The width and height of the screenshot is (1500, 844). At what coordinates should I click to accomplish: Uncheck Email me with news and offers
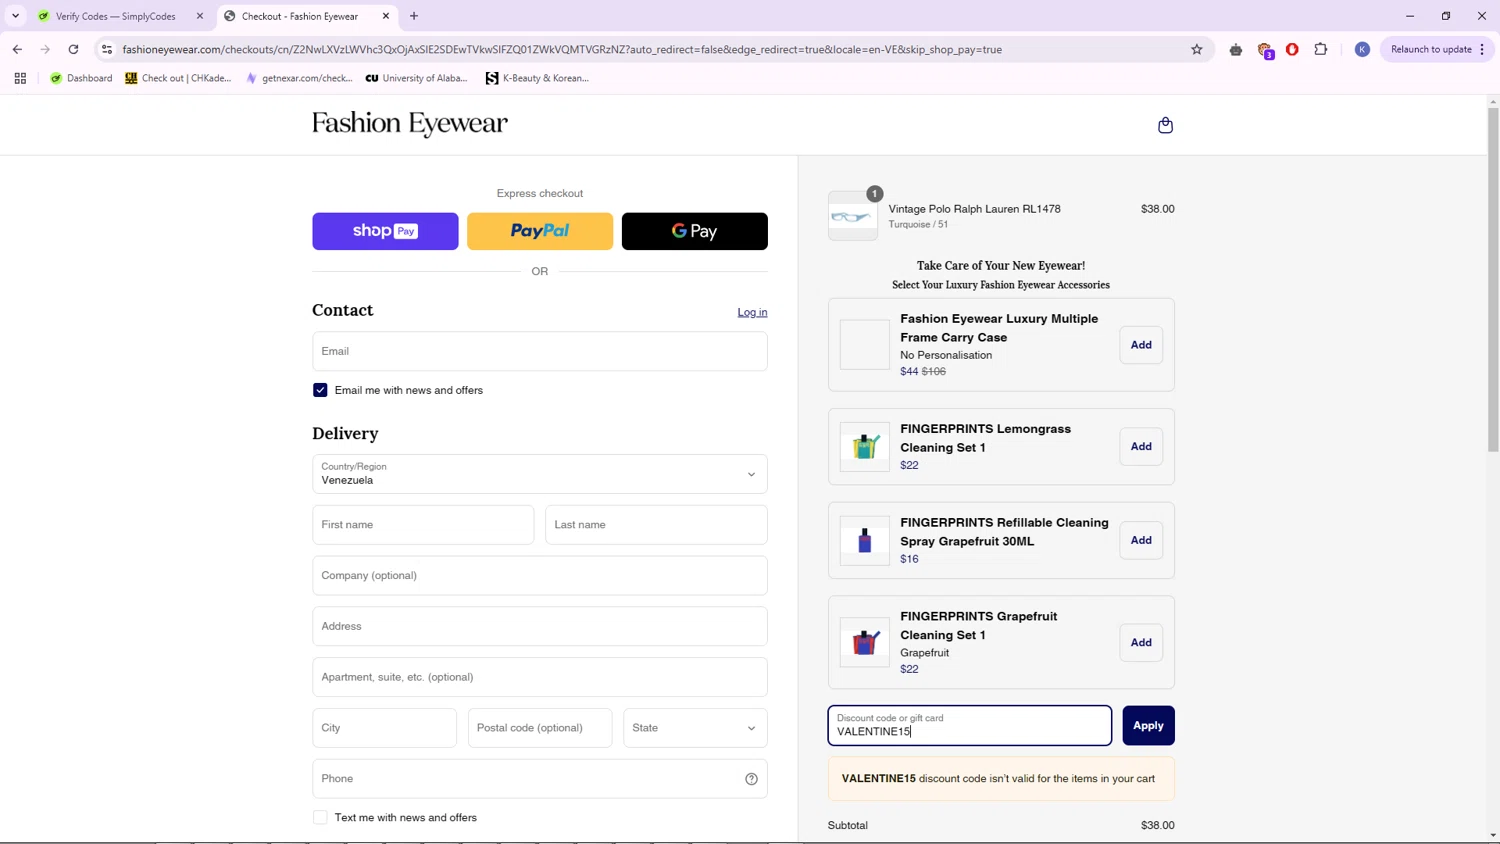(320, 390)
